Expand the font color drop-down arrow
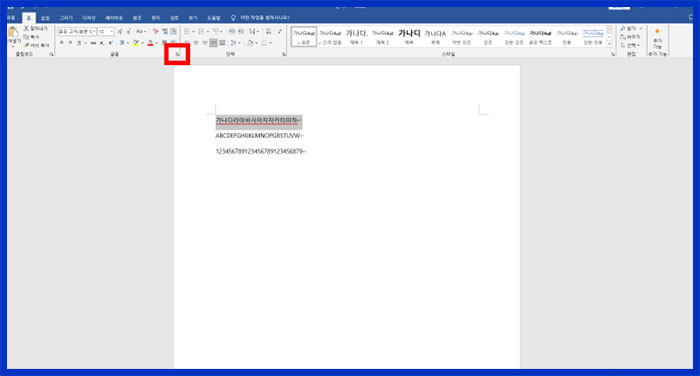700x376 pixels. pos(157,43)
